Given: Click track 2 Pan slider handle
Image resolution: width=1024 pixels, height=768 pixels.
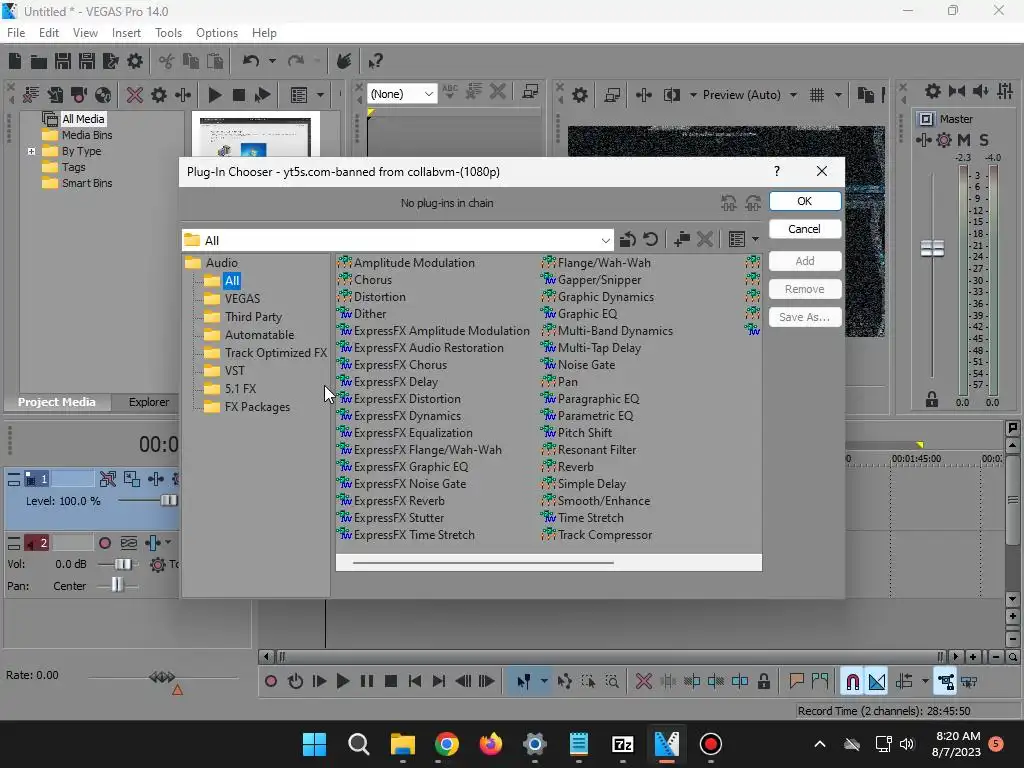Looking at the screenshot, I should [x=116, y=585].
